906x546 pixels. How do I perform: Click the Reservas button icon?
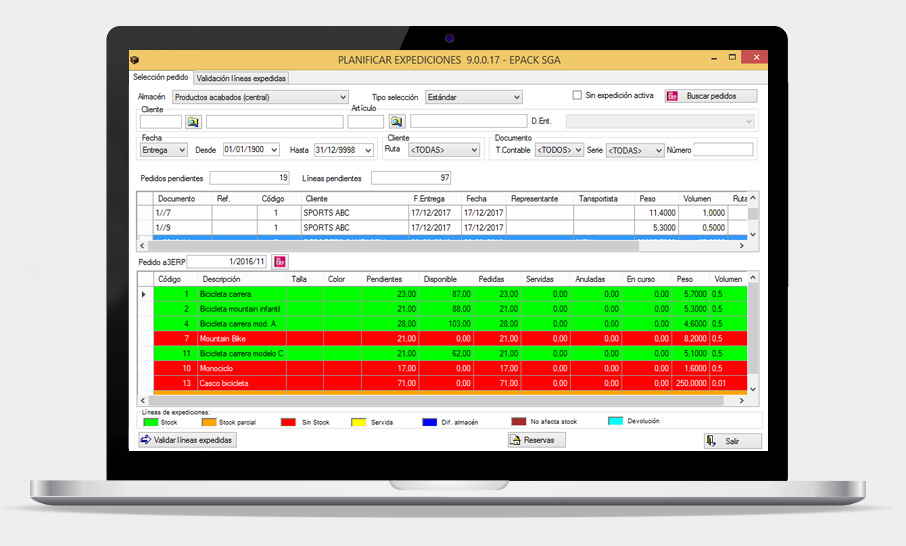[516, 440]
